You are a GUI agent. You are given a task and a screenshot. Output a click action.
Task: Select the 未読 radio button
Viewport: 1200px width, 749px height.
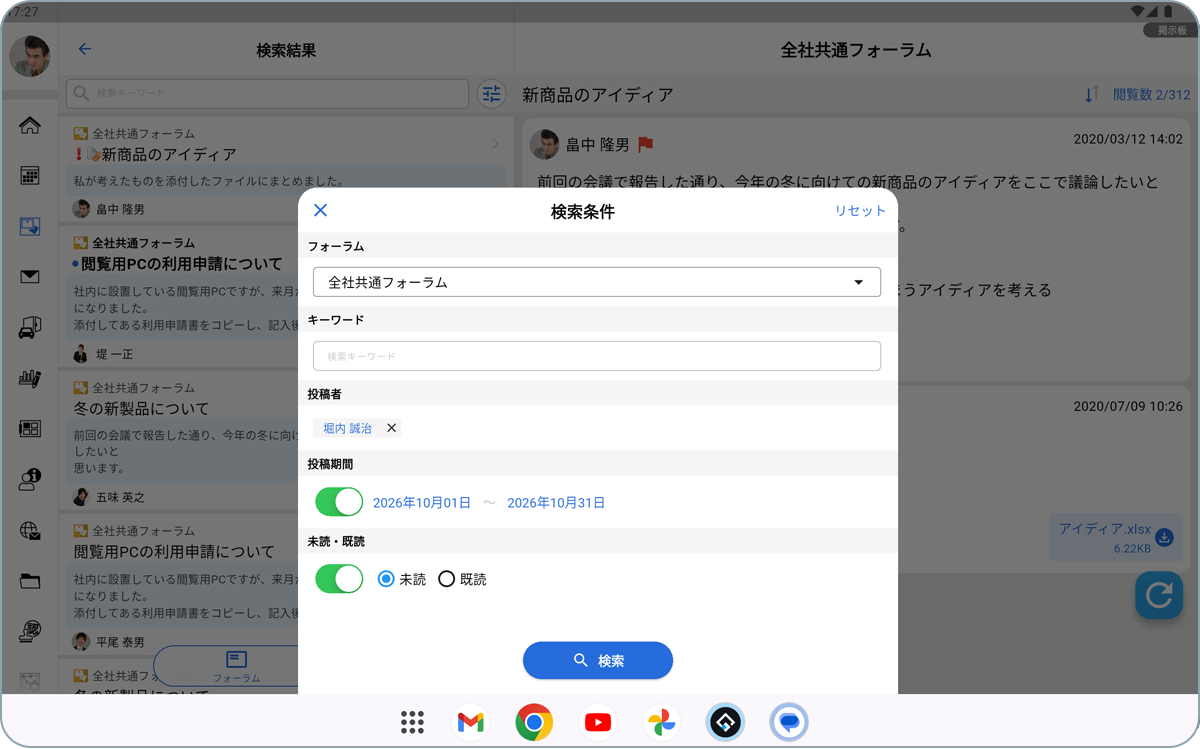point(386,579)
